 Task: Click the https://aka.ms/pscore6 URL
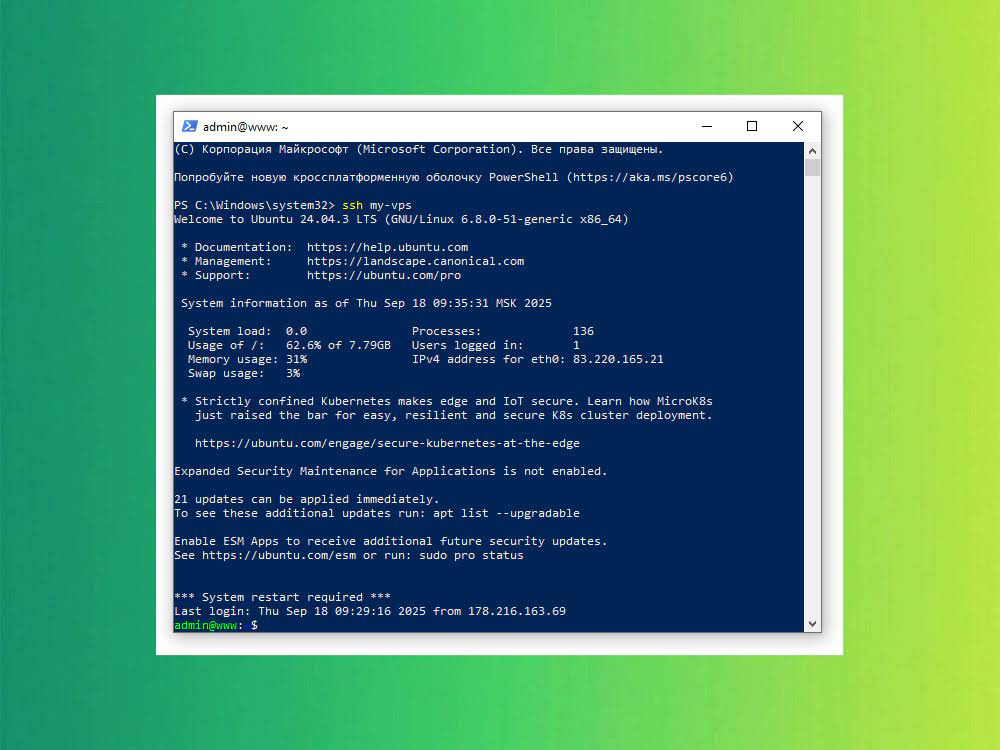(649, 177)
